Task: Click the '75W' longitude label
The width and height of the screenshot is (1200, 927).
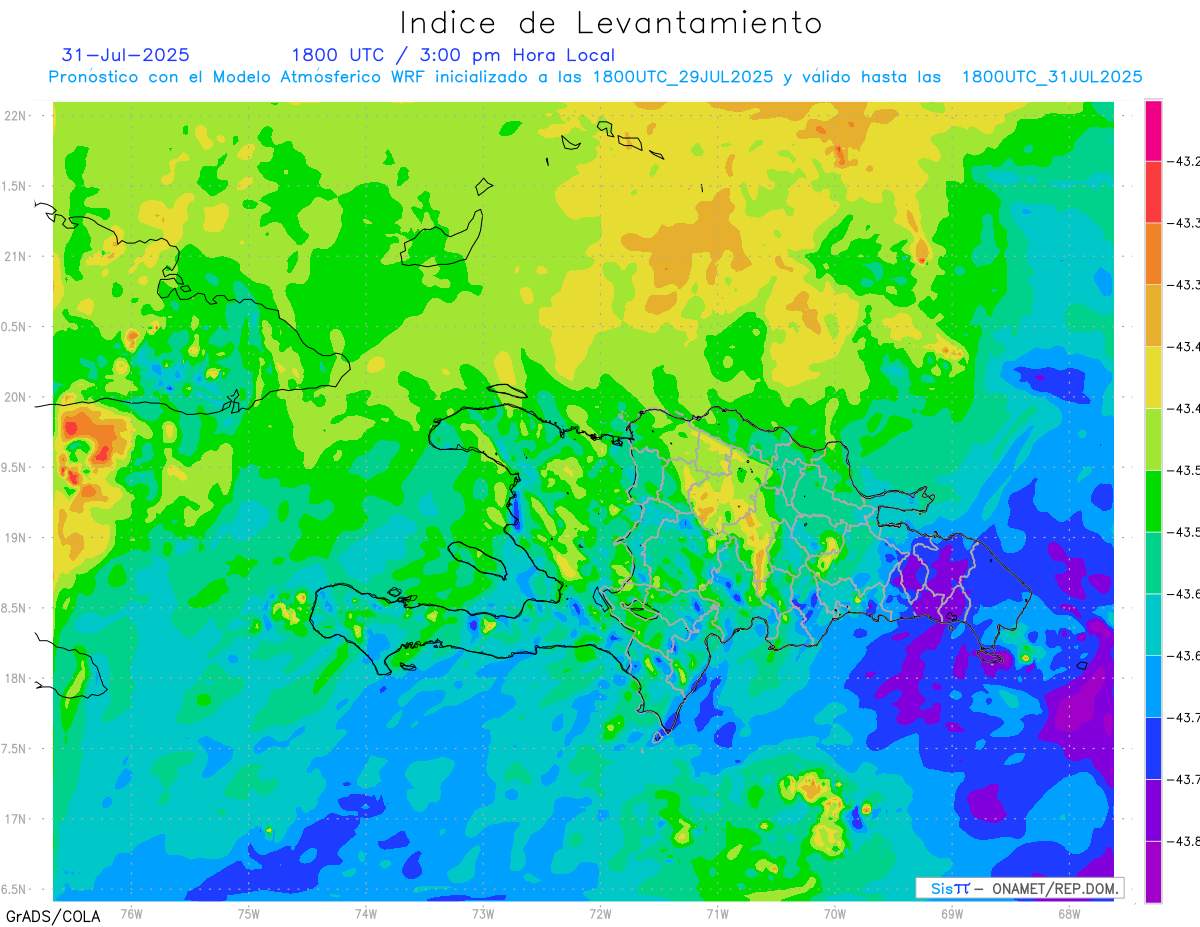Action: click(249, 913)
